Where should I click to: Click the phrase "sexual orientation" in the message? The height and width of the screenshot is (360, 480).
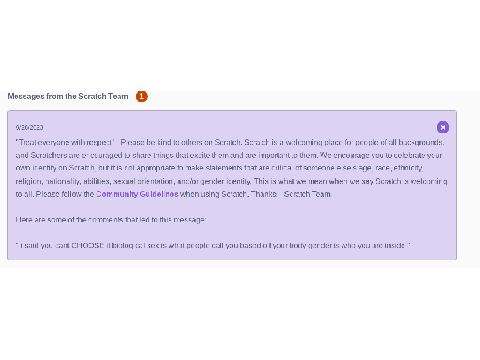pyautogui.click(x=143, y=181)
